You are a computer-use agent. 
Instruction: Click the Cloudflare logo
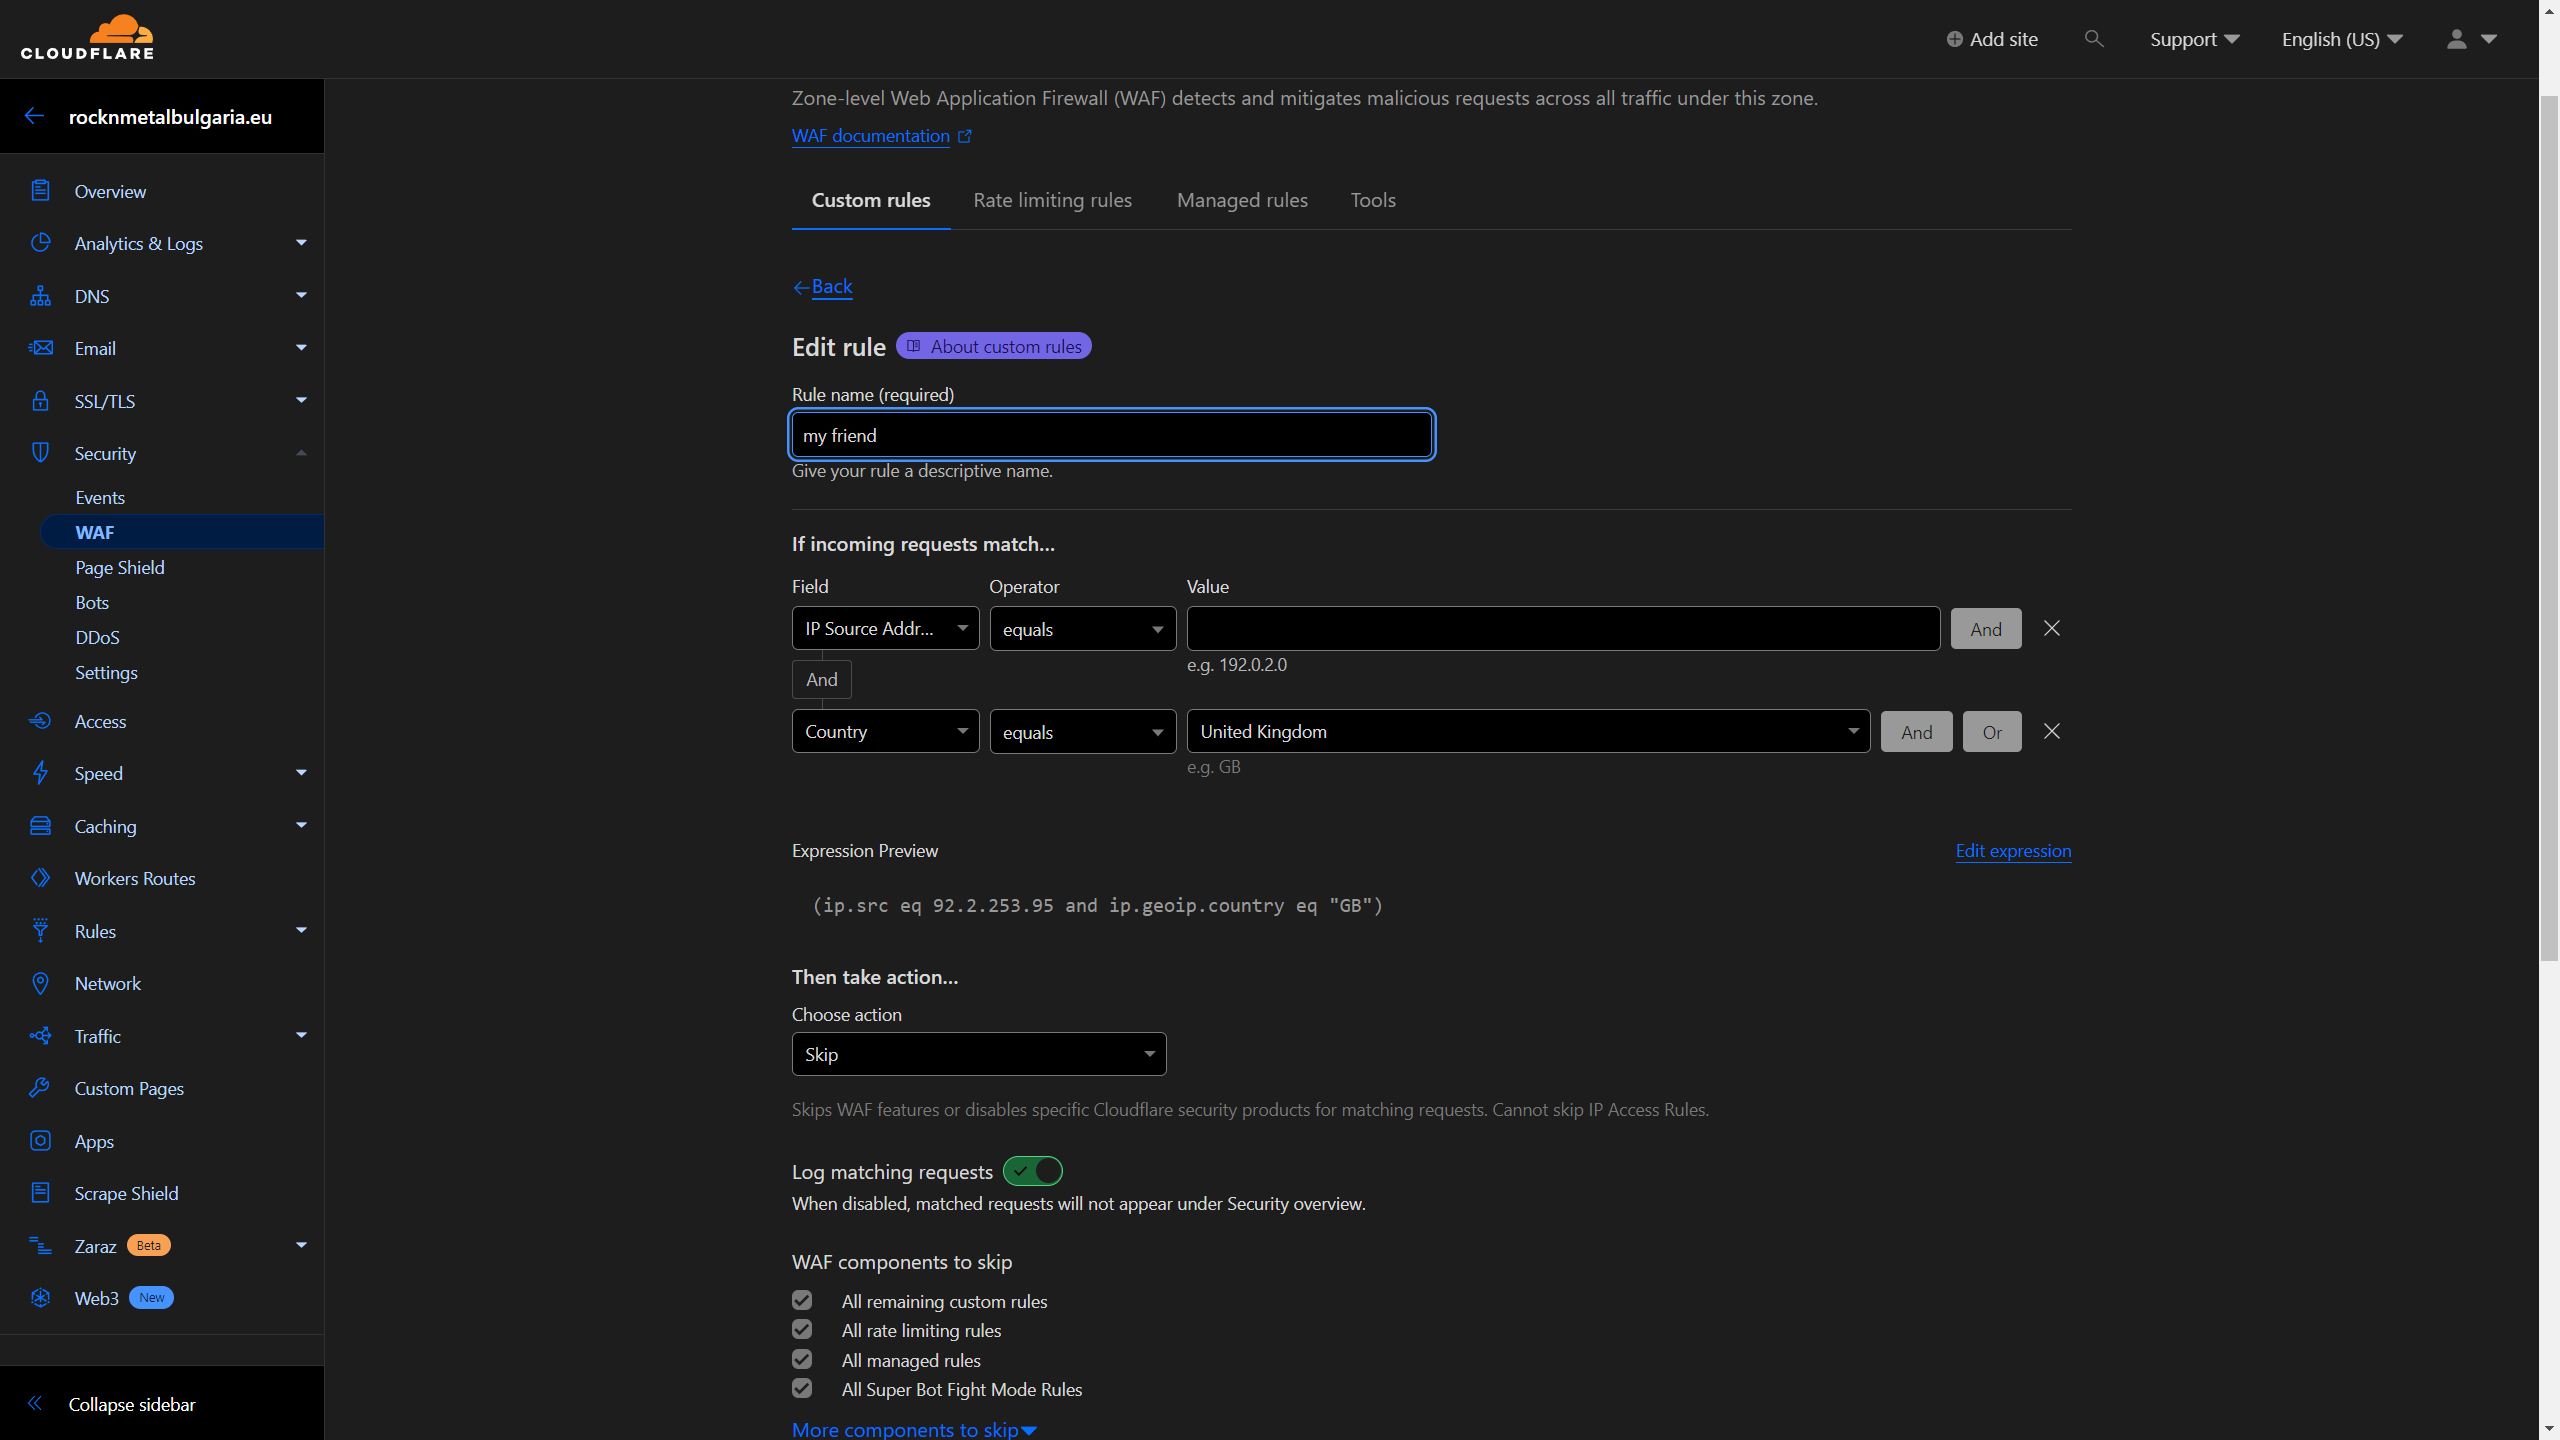click(87, 37)
